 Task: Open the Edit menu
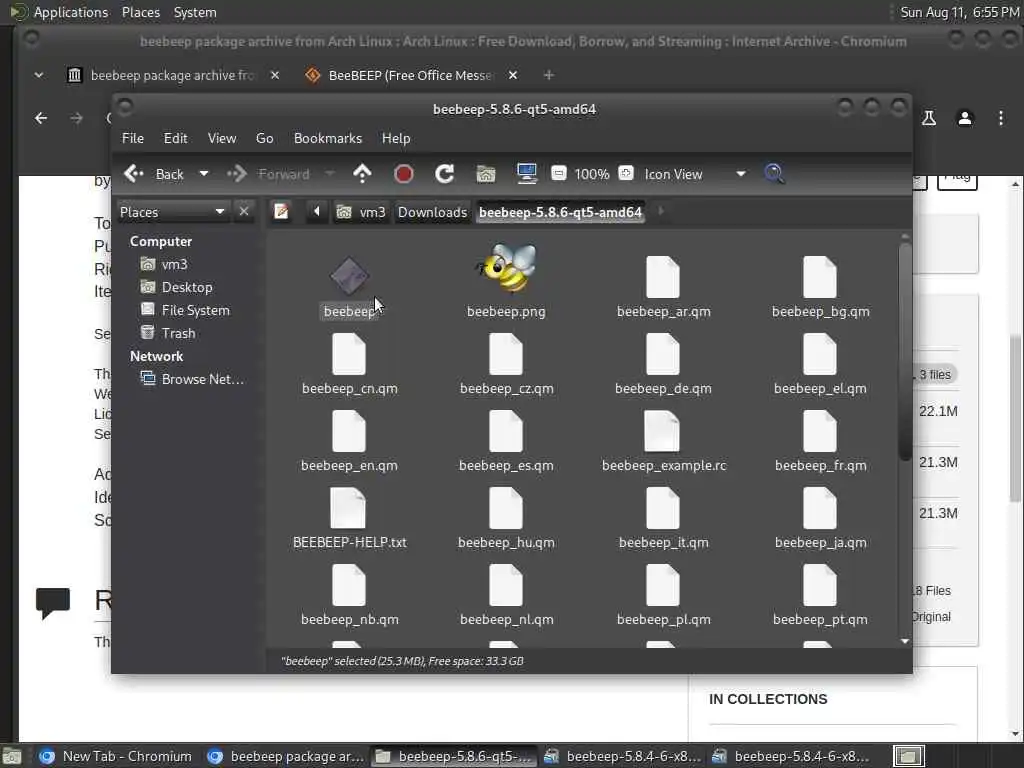pos(175,138)
